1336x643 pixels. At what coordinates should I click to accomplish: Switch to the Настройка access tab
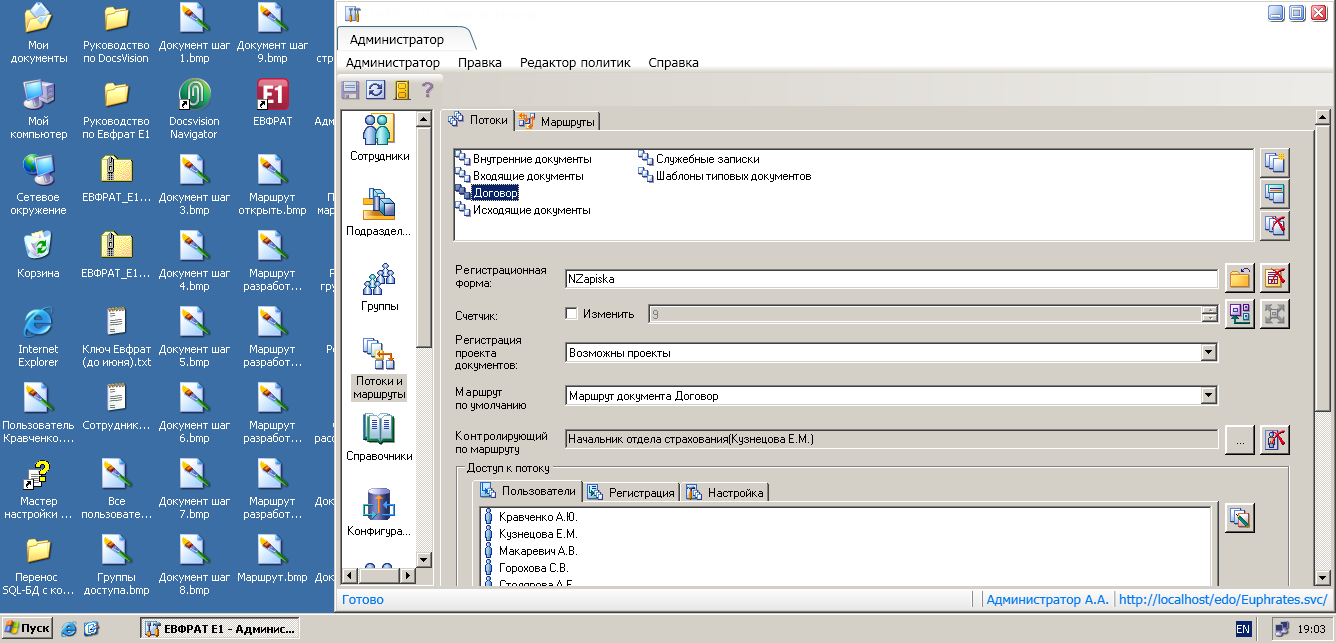tap(725, 493)
